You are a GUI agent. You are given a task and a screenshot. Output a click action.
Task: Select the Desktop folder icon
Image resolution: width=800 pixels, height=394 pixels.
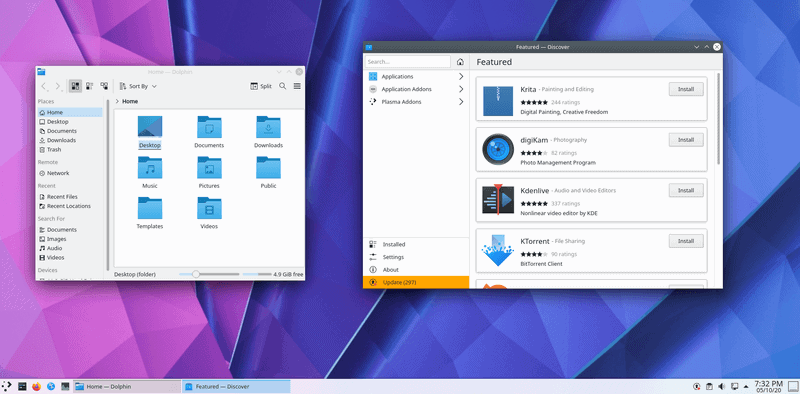(149, 127)
